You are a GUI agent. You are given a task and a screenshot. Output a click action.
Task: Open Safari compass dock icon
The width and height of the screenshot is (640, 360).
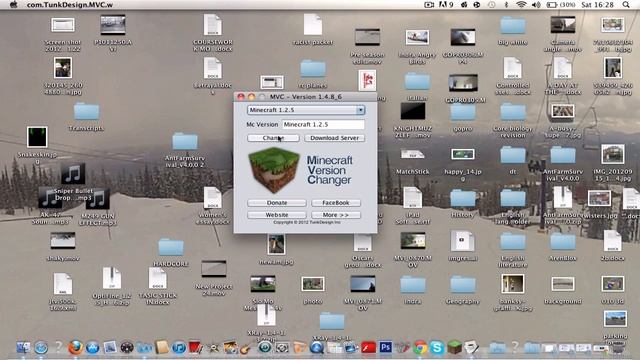coord(41,347)
